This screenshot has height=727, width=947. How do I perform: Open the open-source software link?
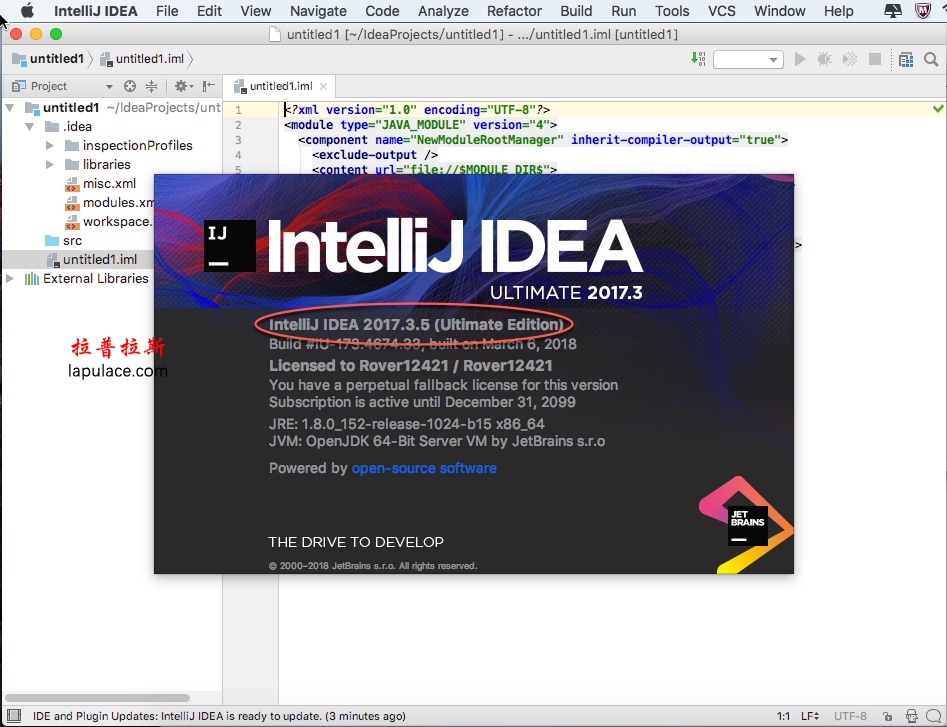point(424,468)
